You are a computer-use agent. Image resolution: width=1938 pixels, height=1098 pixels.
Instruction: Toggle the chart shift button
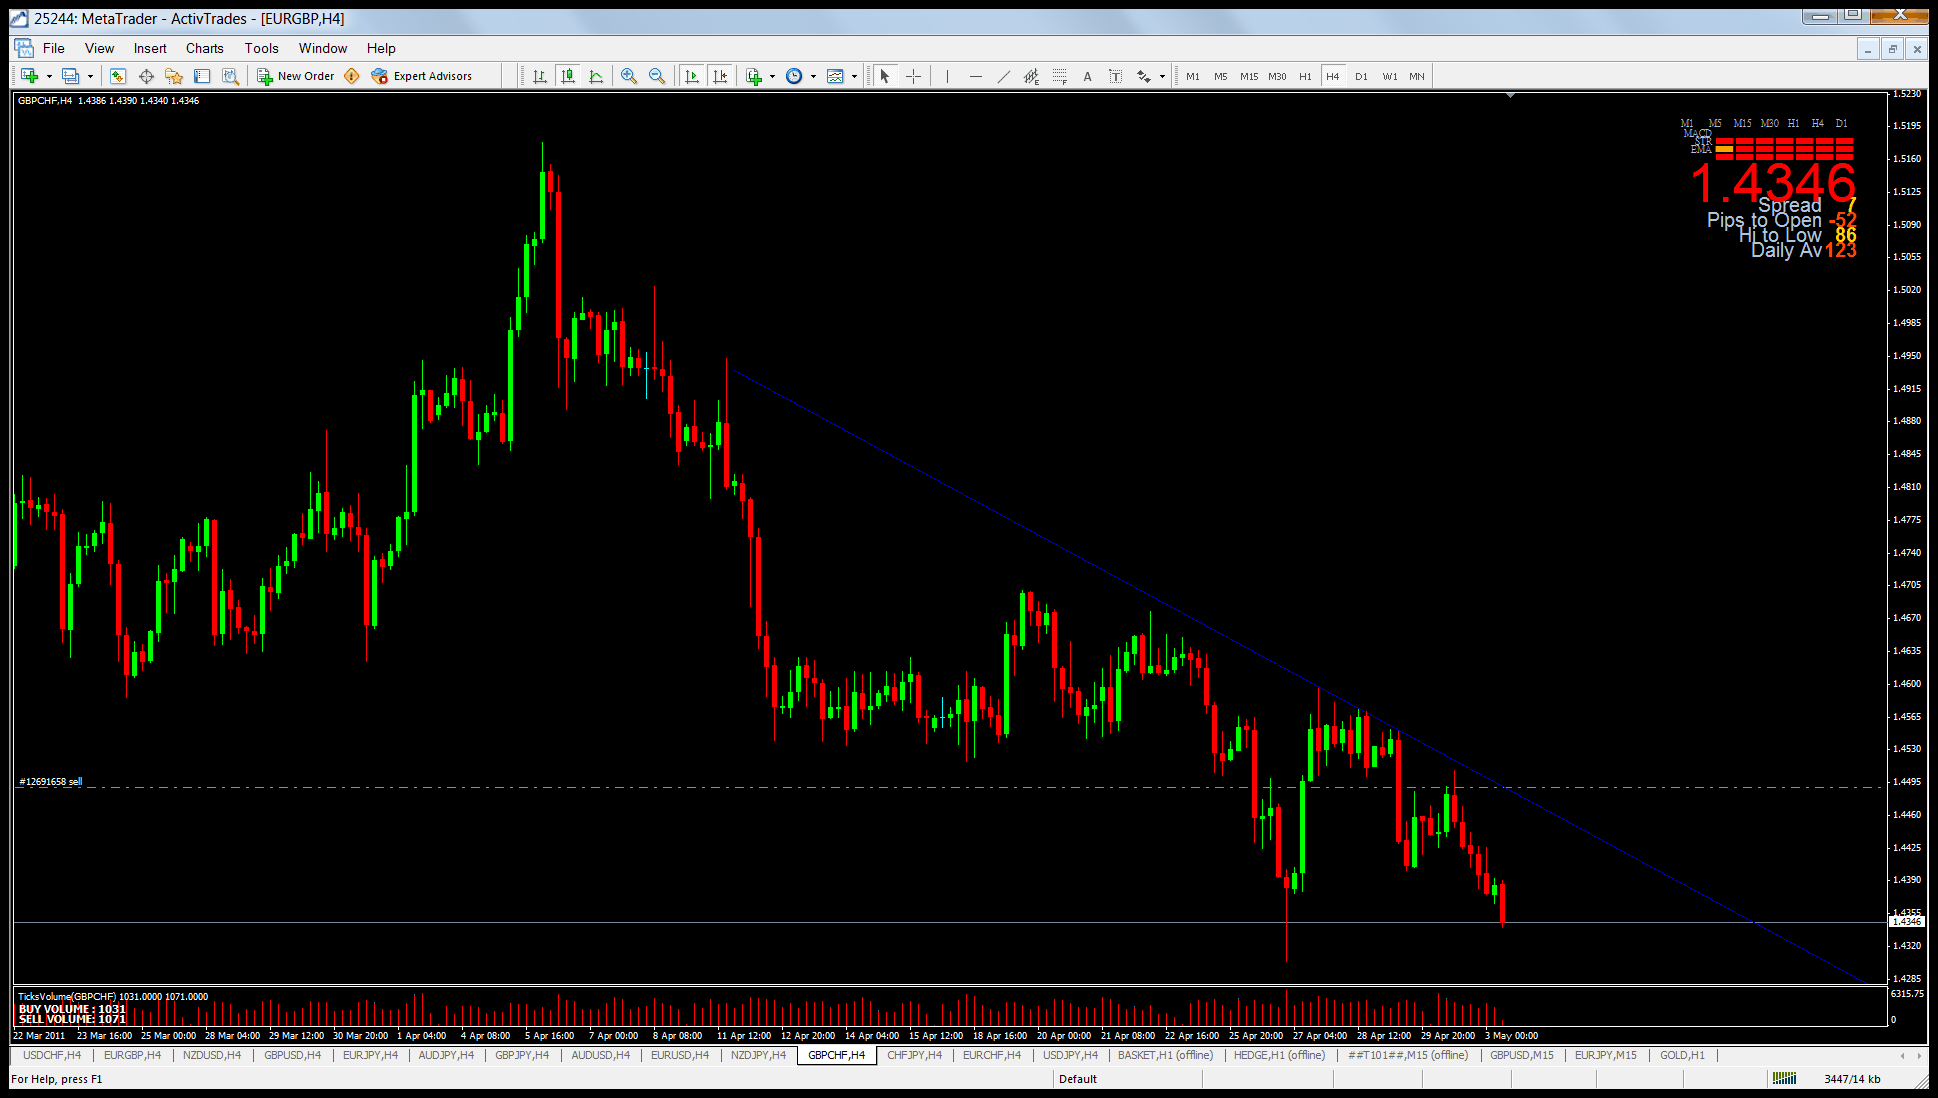click(x=720, y=76)
